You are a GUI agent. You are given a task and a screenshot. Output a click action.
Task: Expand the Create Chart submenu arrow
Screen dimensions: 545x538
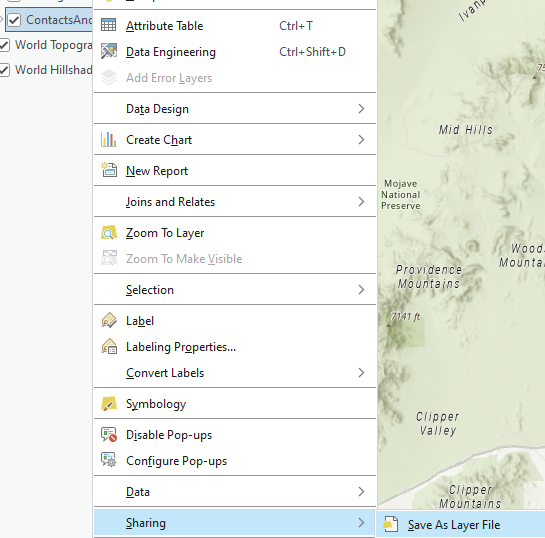click(361, 140)
